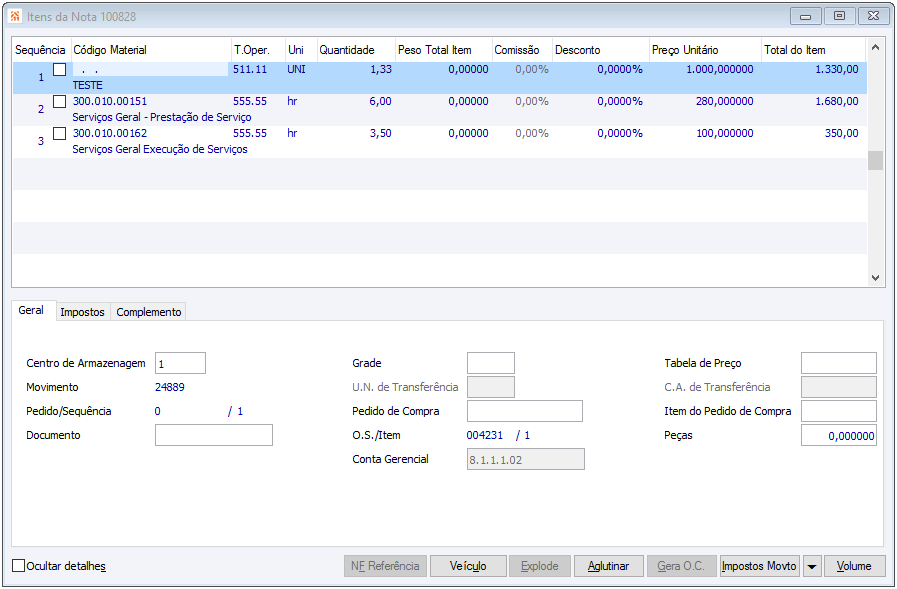This screenshot has width=897, height=589.
Task: Click the item total 1.680,00
Action: coord(837,101)
